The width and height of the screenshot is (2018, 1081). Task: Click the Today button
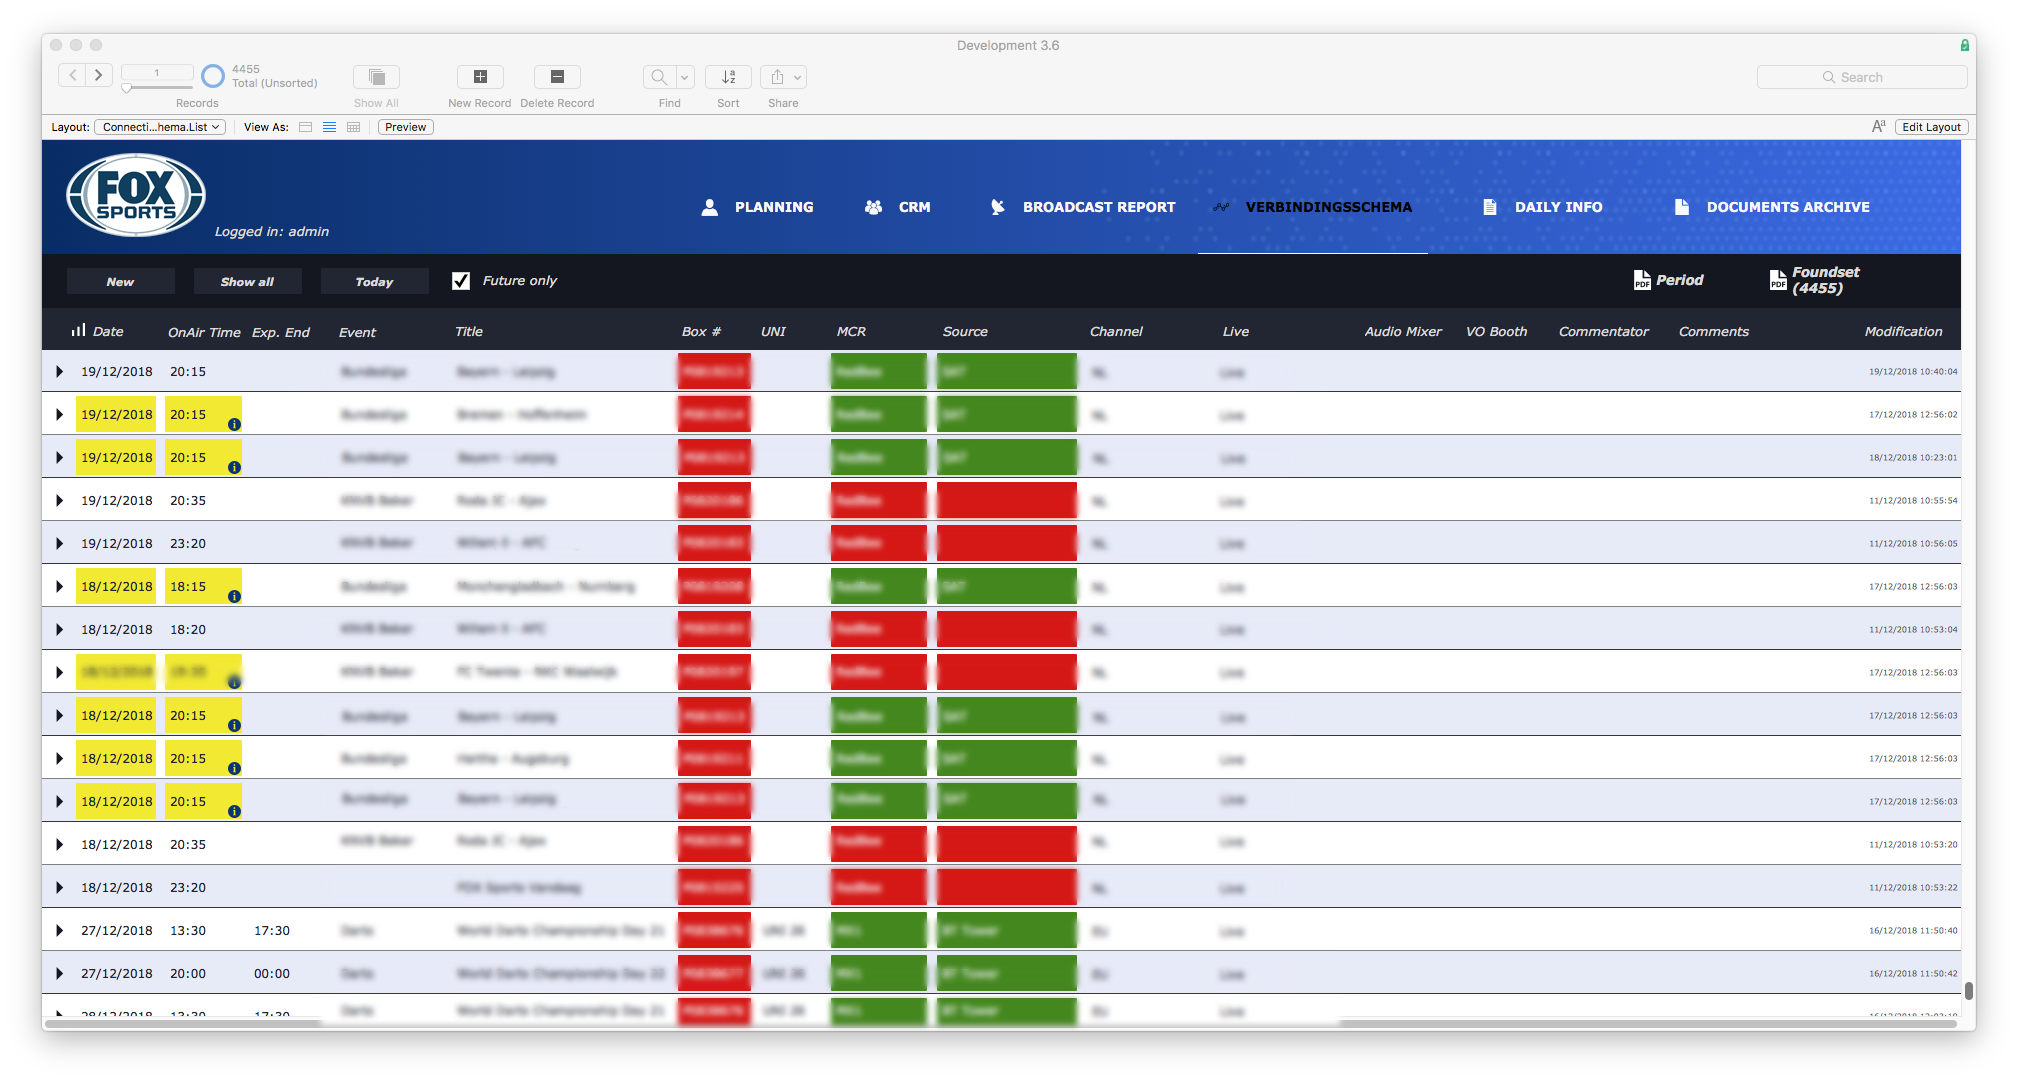374,281
